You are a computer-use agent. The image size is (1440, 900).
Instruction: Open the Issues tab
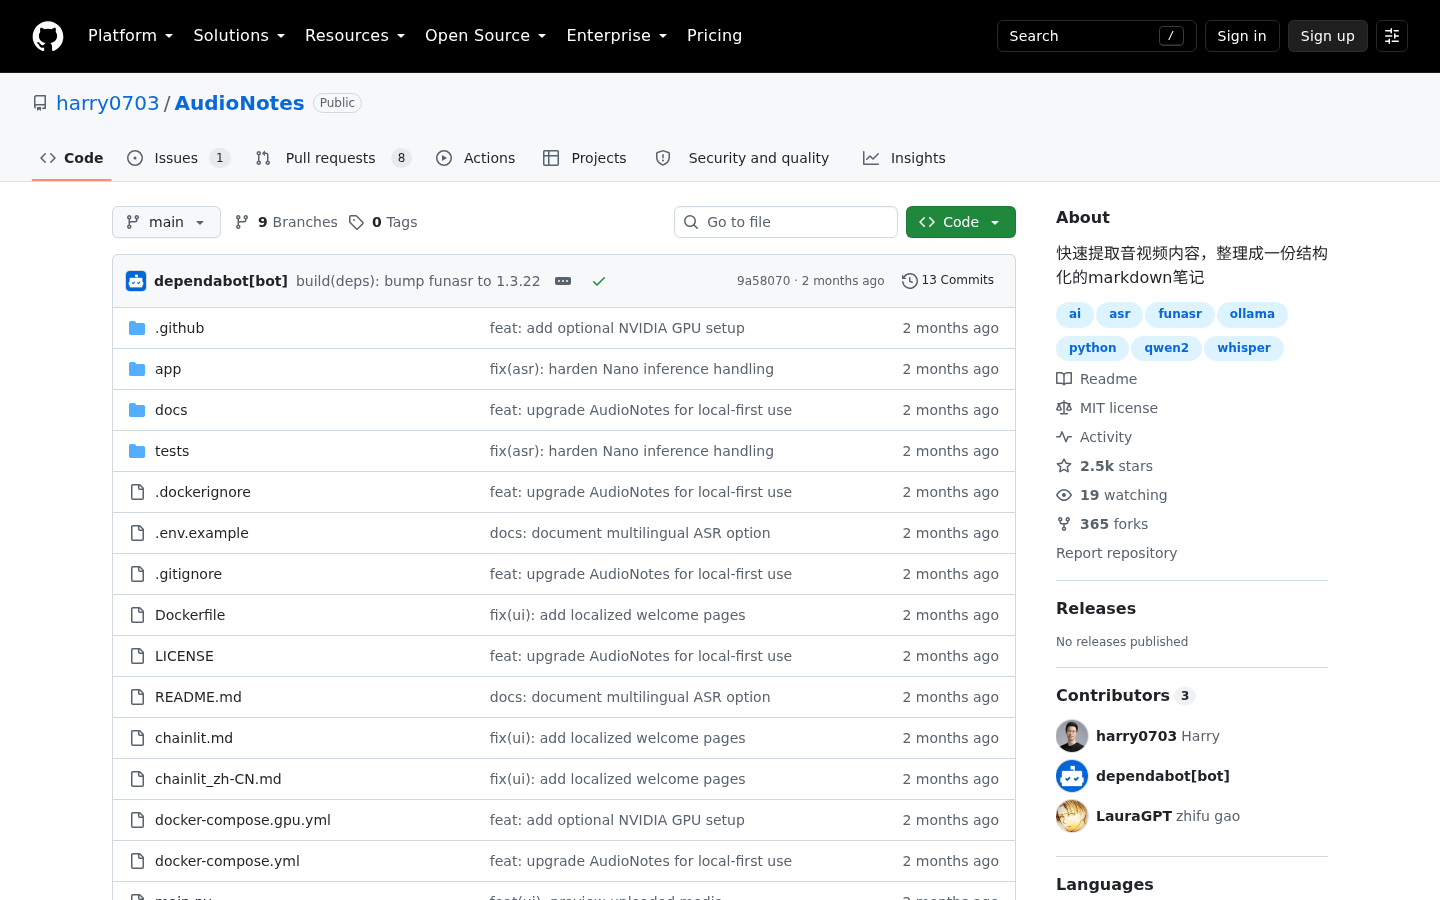point(178,158)
